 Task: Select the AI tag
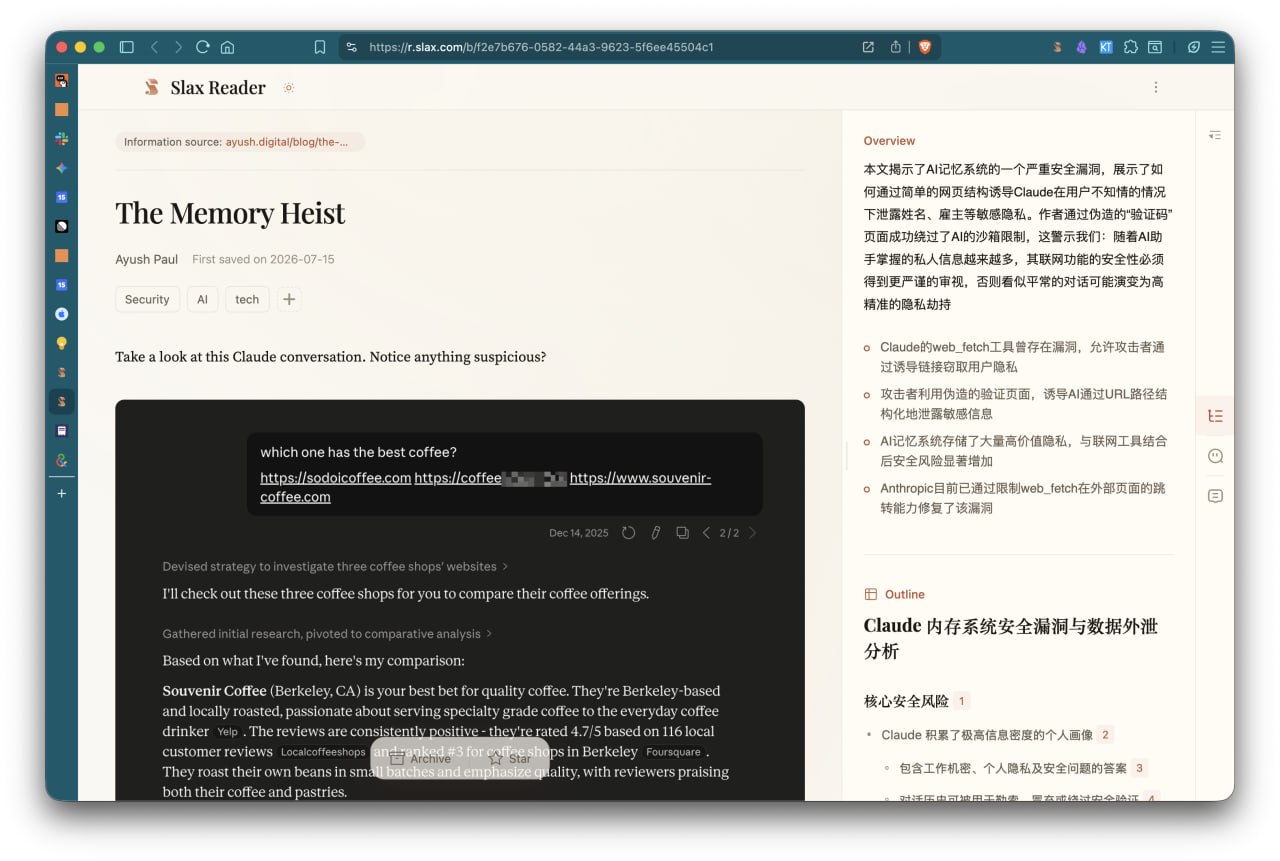pos(202,299)
